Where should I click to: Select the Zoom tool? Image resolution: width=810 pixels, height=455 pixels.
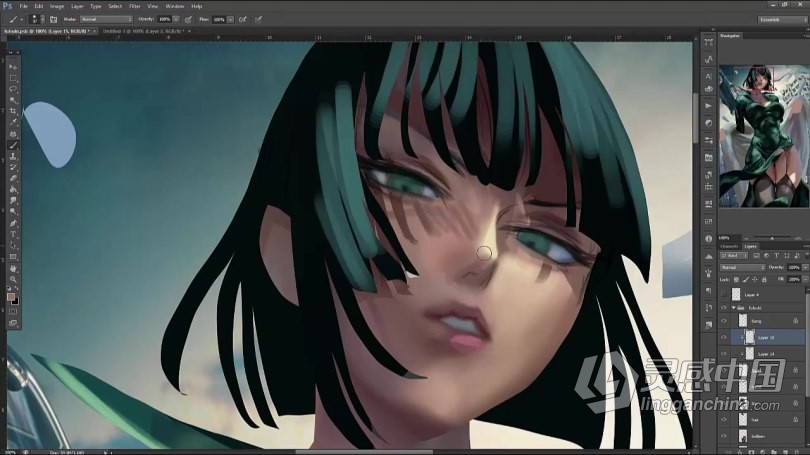tap(13, 279)
